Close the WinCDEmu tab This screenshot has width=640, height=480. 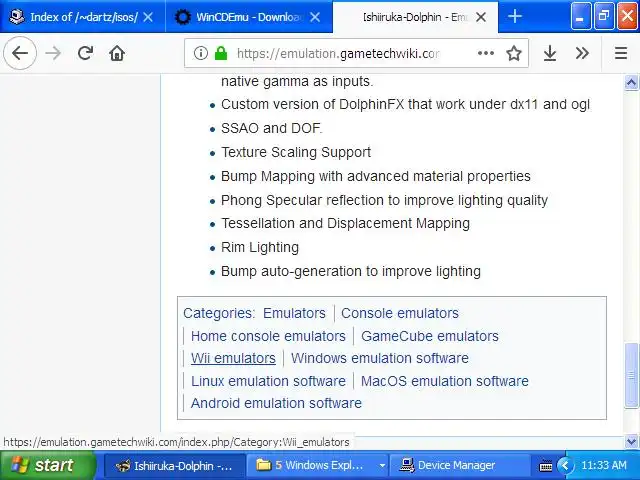click(x=315, y=17)
